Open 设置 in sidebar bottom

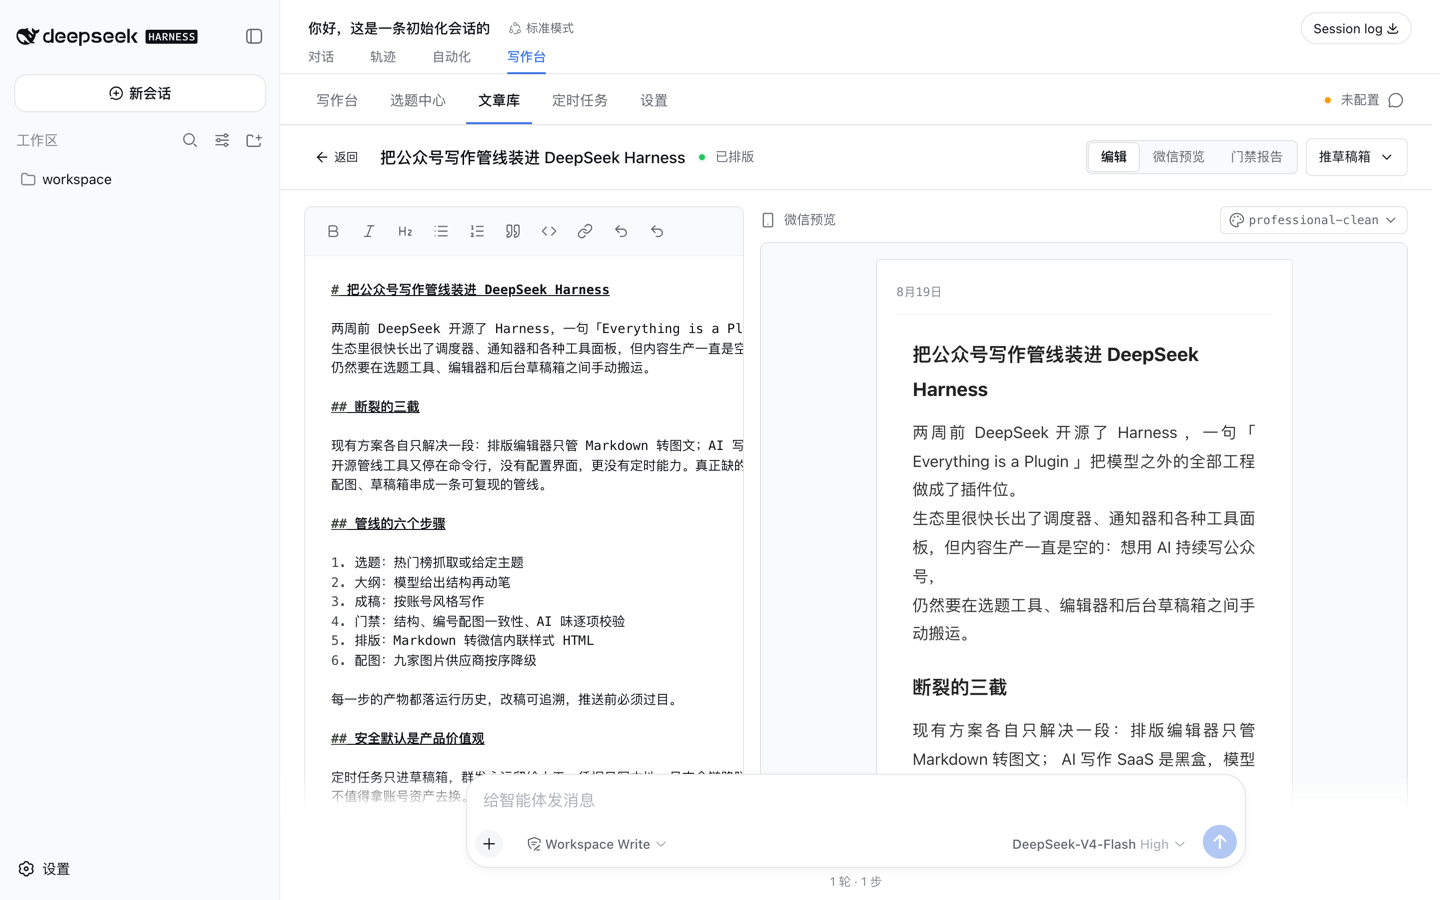pyautogui.click(x=45, y=869)
